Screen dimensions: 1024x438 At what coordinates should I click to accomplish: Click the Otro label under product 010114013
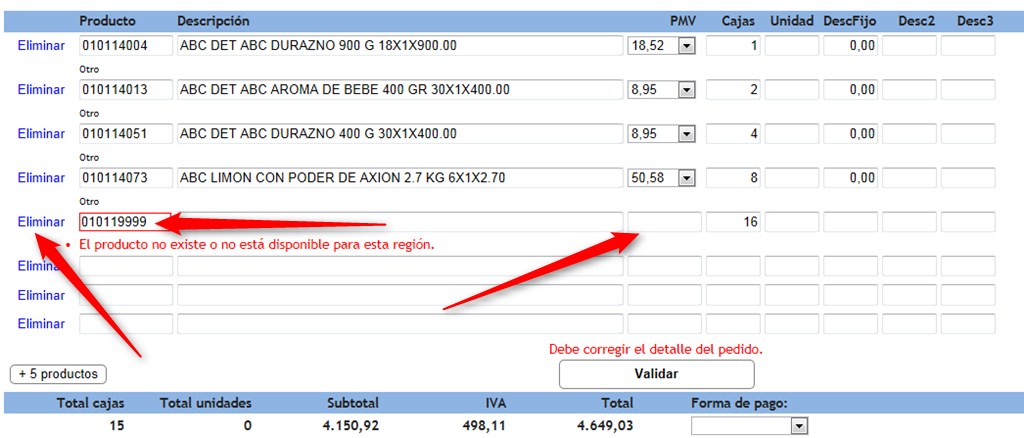89,114
